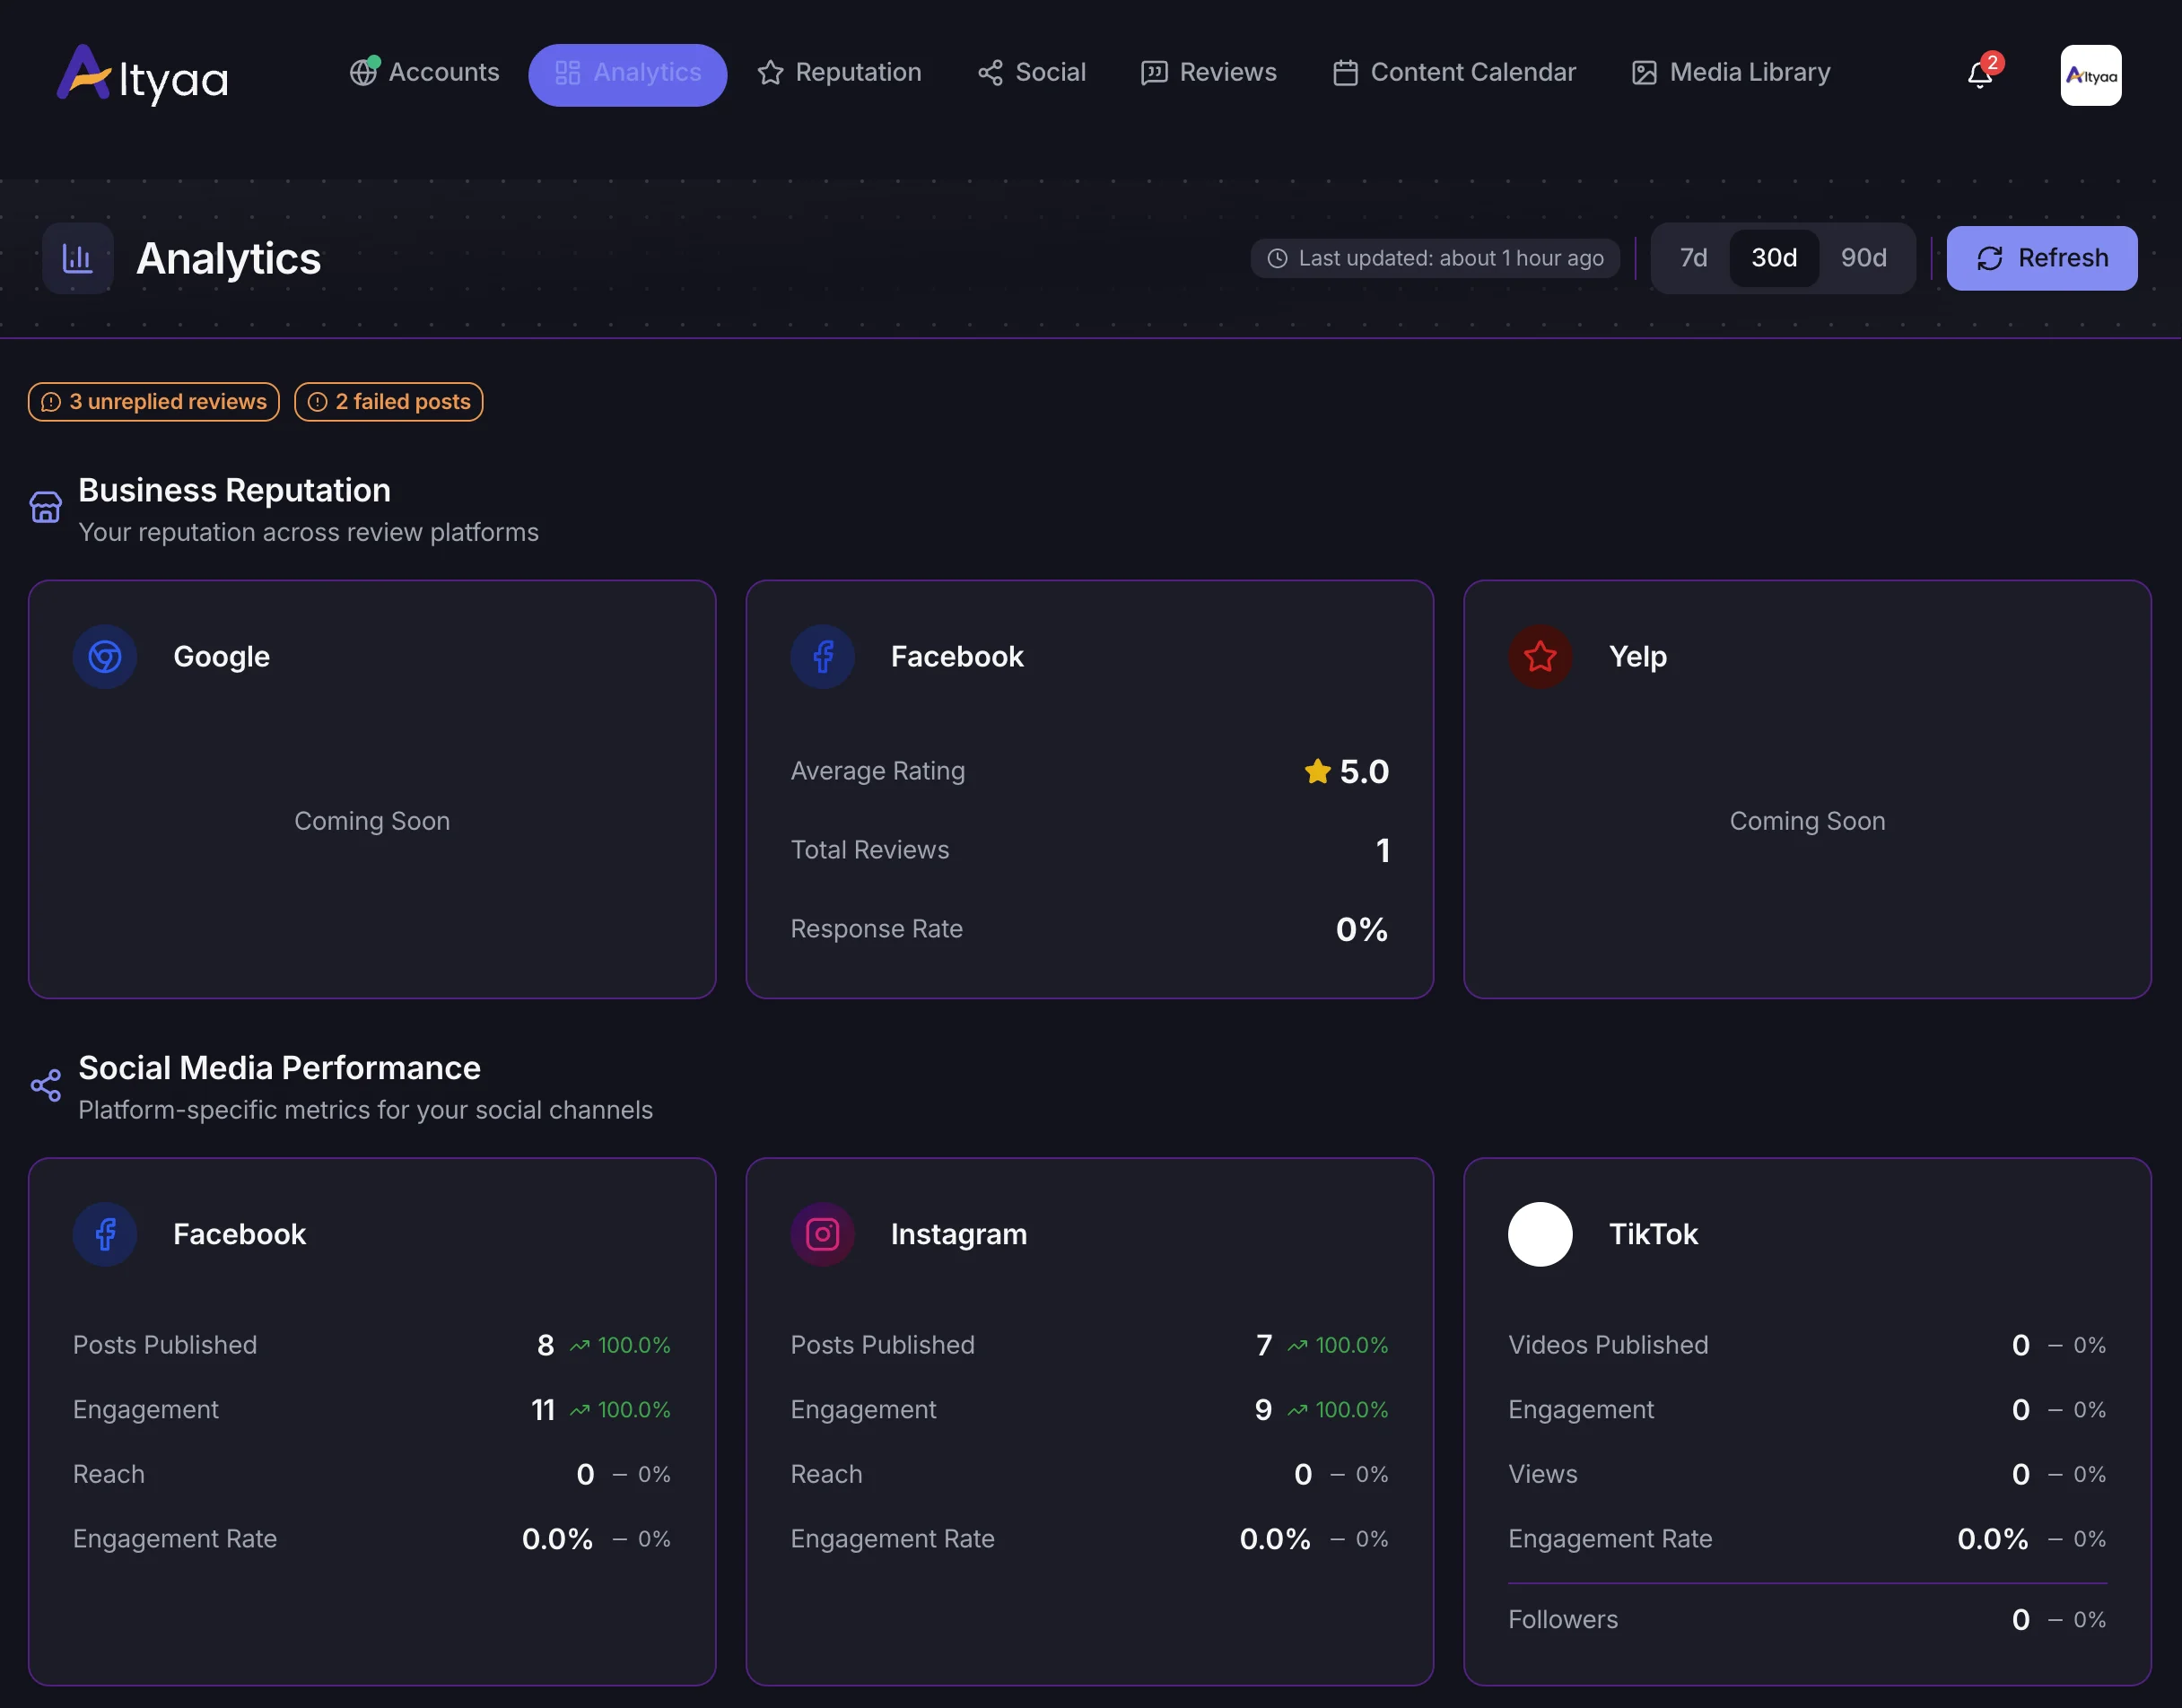Click the Altyaa profile avatar

(2090, 75)
